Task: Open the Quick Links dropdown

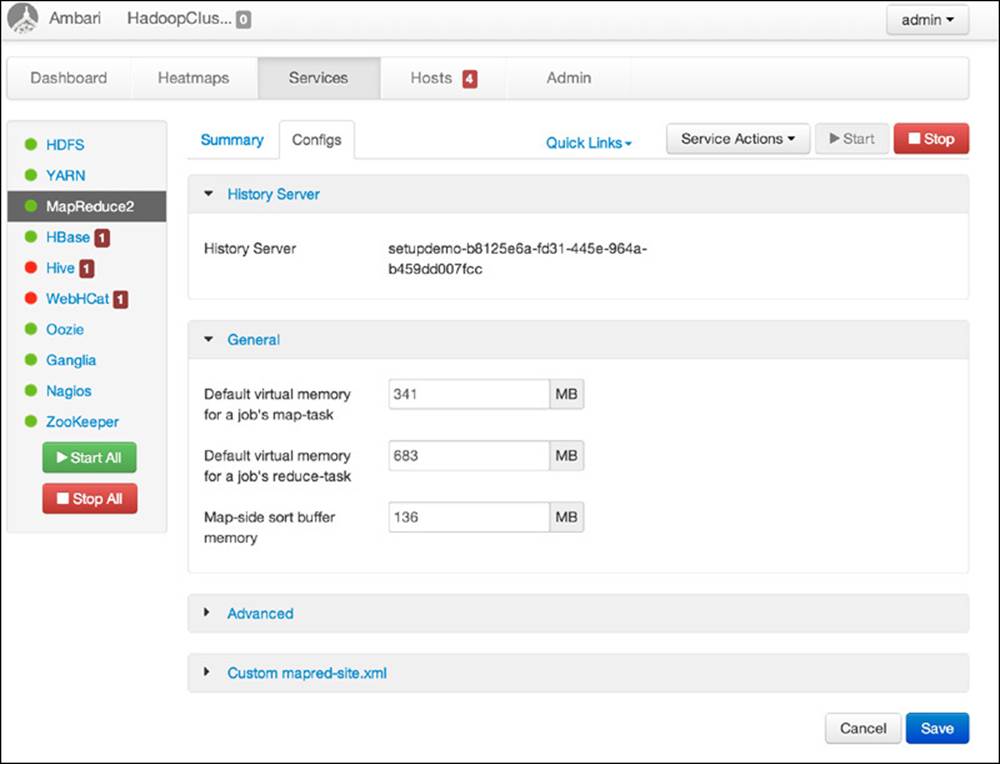Action: [589, 143]
